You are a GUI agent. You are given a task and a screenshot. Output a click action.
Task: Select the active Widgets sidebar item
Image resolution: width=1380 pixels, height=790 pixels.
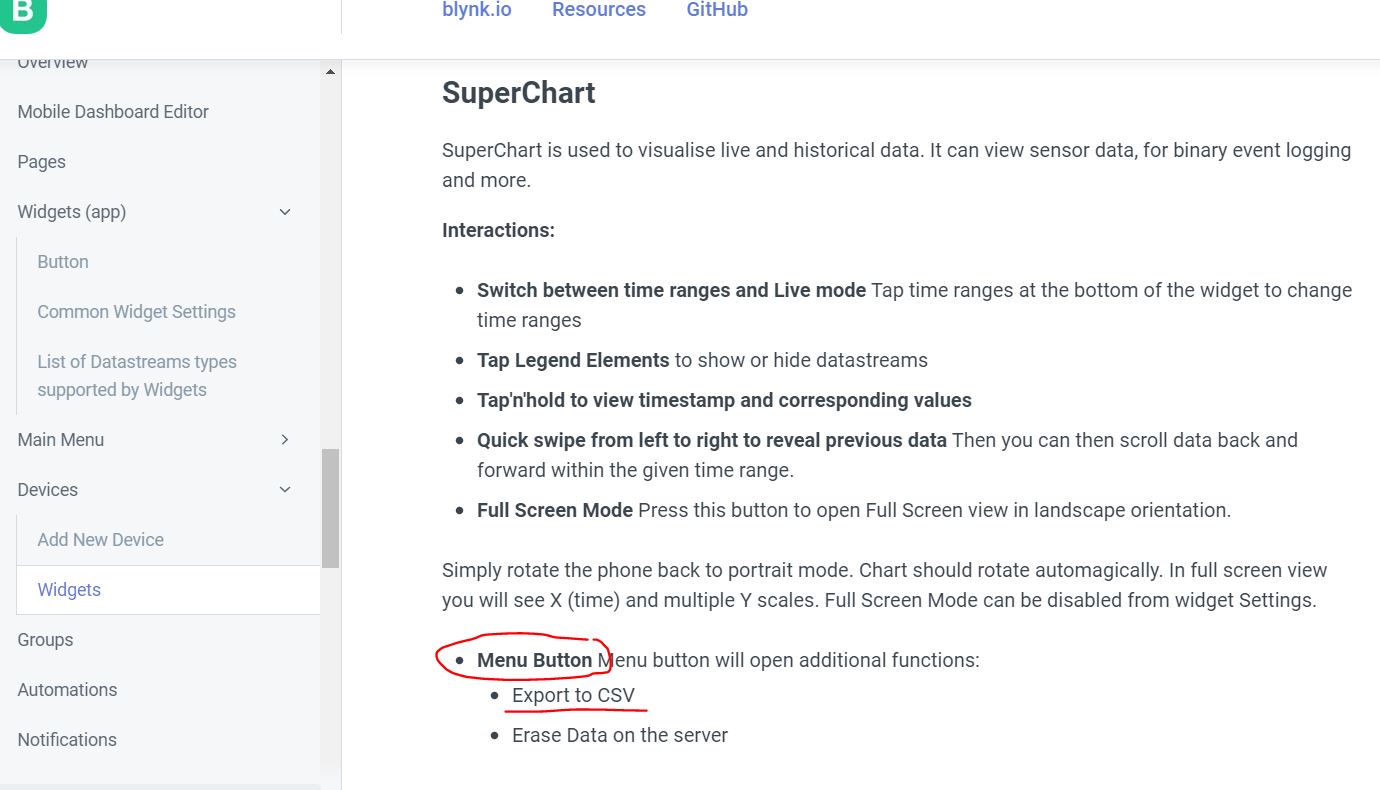click(x=69, y=590)
